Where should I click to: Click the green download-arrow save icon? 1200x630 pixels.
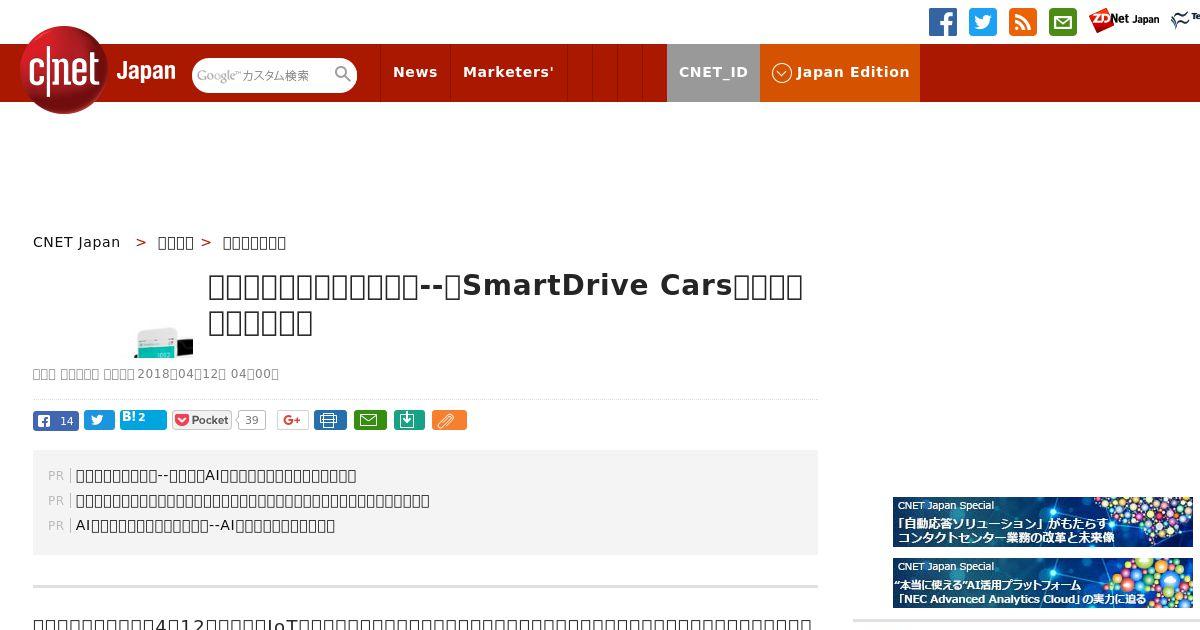[409, 420]
